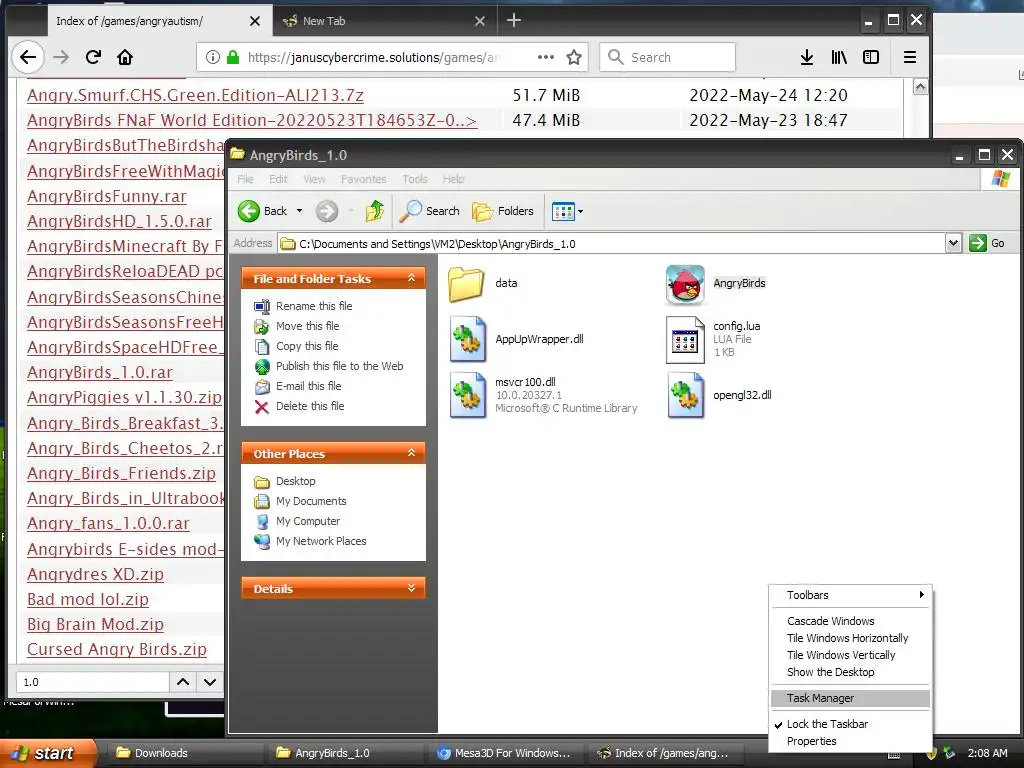Toggle Folders pane in Explorer
1024x768 pixels.
pos(503,211)
